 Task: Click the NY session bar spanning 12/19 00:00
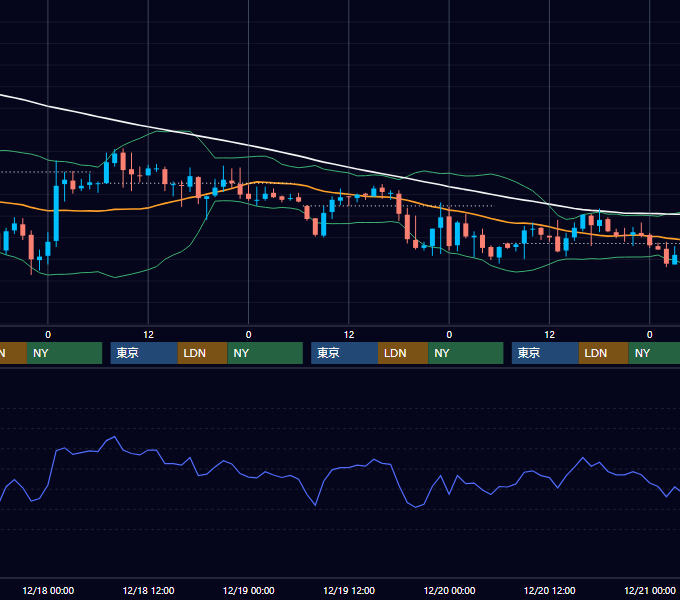[265, 353]
